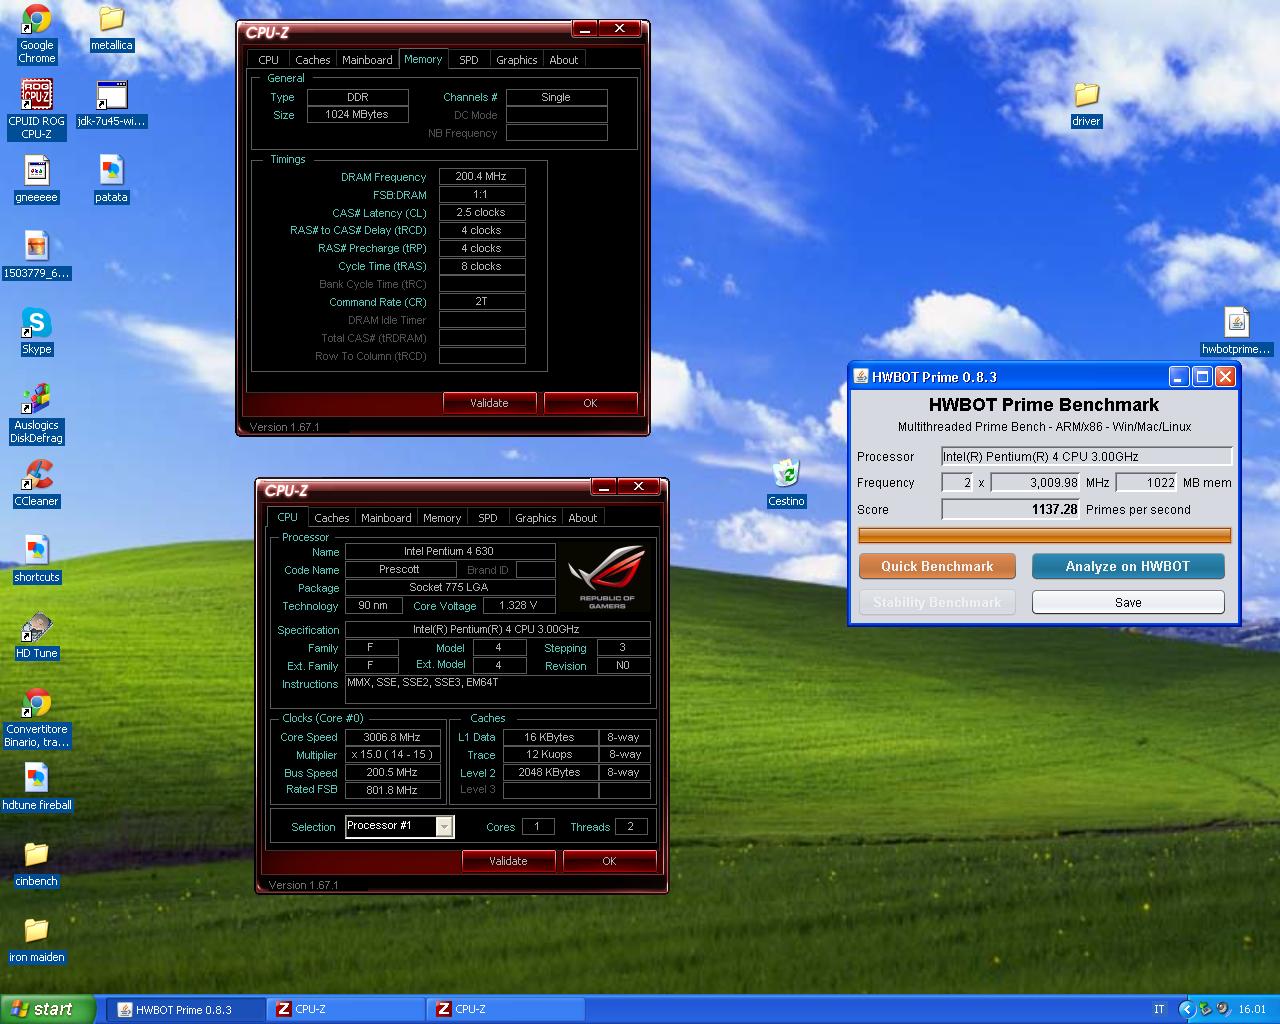Image resolution: width=1280 pixels, height=1024 pixels.
Task: Click the Processor name field in HWBOT Prime
Action: [1087, 456]
